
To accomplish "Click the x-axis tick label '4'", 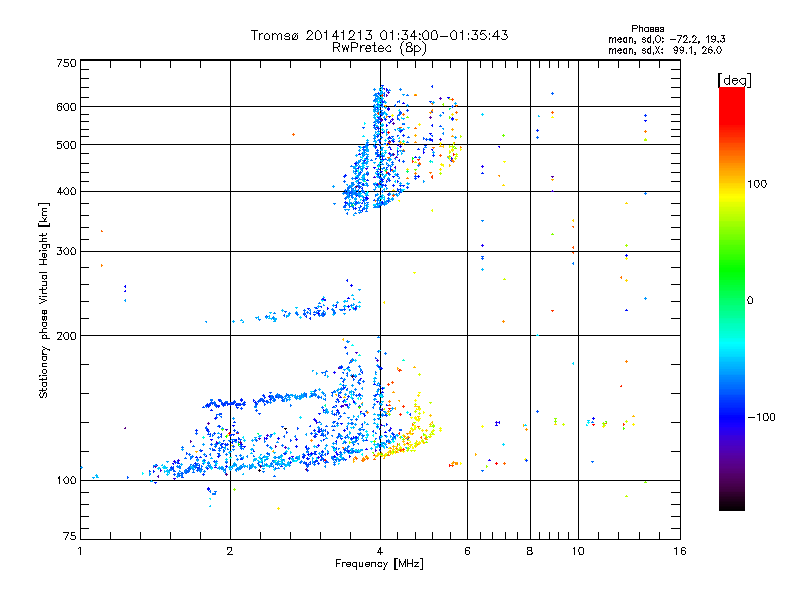I will (x=380, y=551).
